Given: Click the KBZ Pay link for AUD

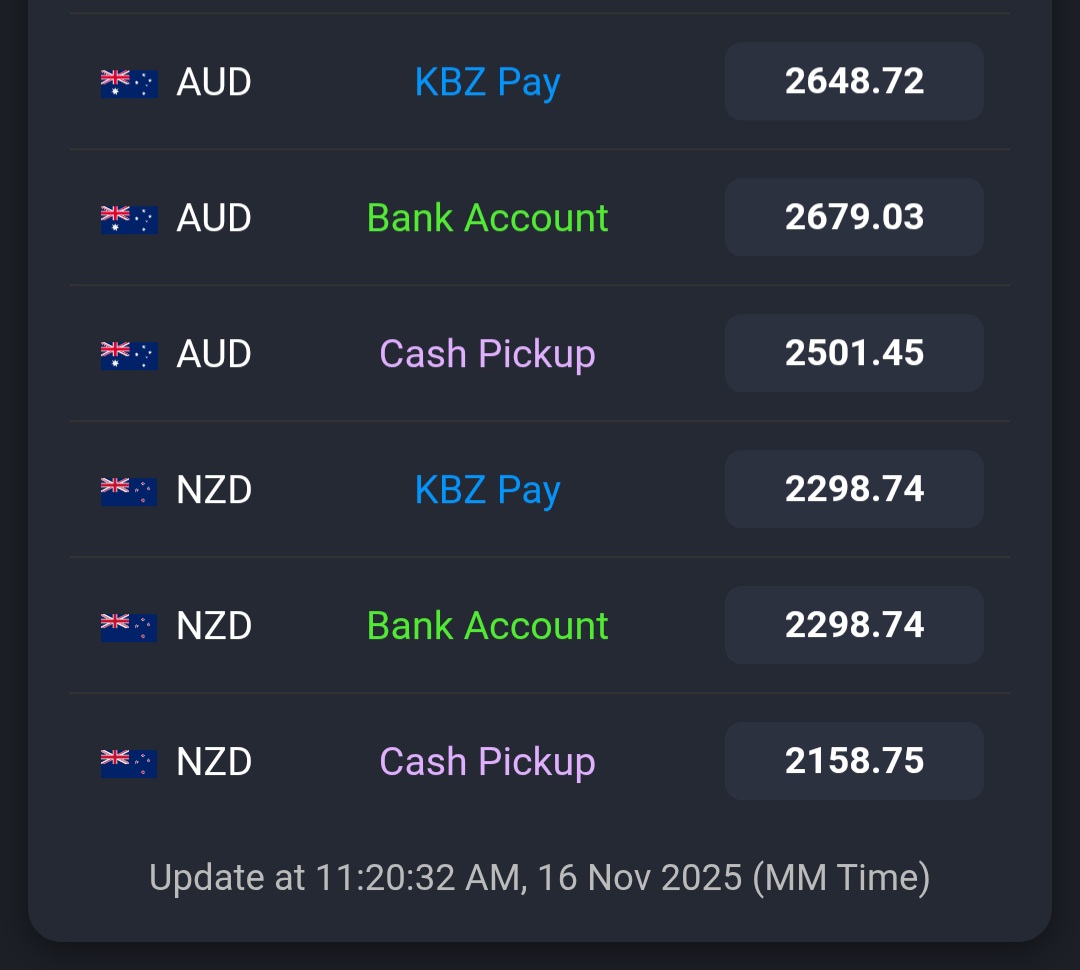Looking at the screenshot, I should pos(487,83).
